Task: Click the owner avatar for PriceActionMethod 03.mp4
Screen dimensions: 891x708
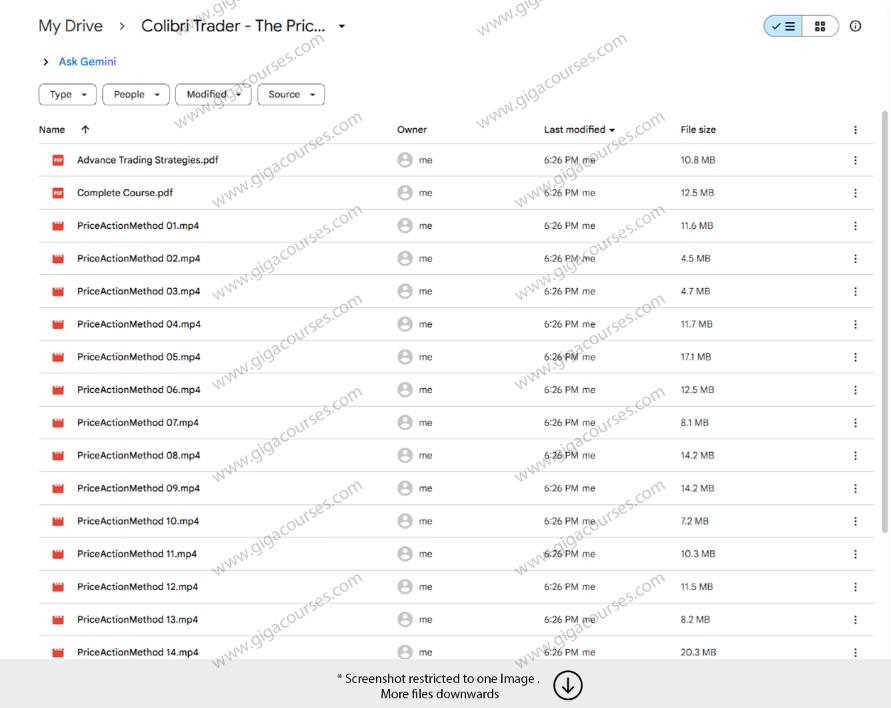Action: 405,291
